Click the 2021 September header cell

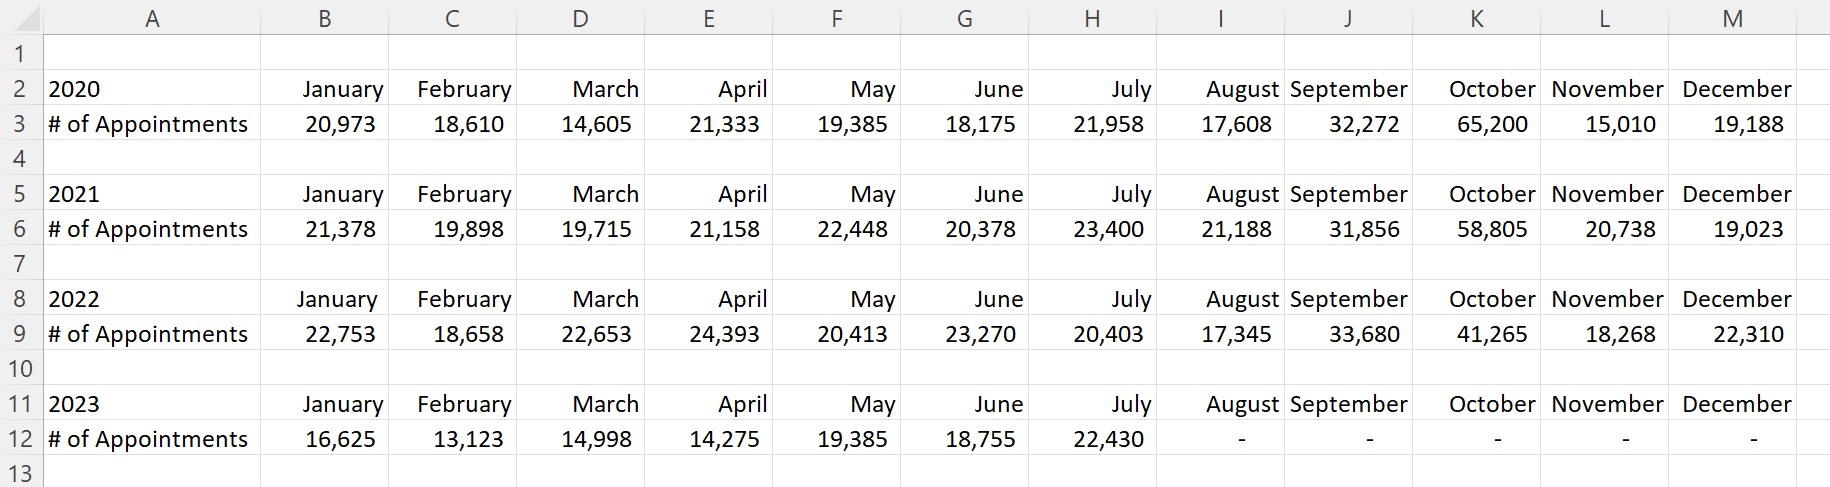click(1349, 194)
